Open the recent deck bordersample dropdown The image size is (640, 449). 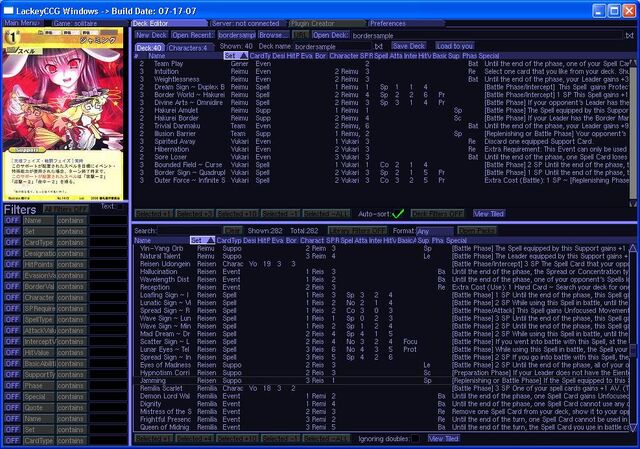pos(237,35)
